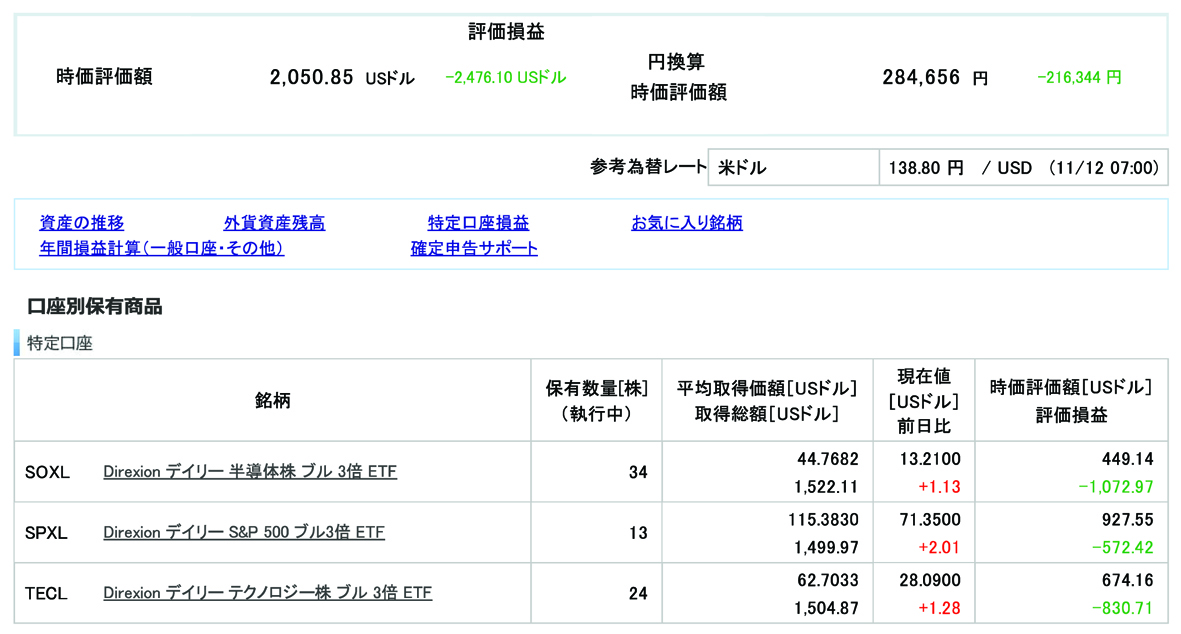Viewport: 1181px width, 634px height.
Task: Click SOXL total cost 1,522.11
Action: point(826,487)
